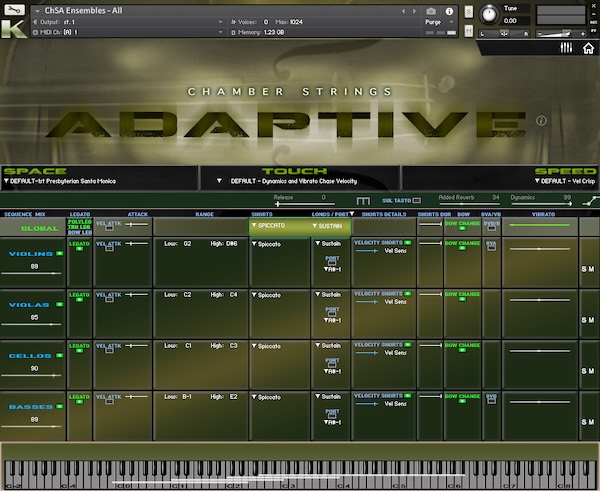This screenshot has width=600, height=491.
Task: Select TRU LEG global legato mode
Action: coord(80,227)
